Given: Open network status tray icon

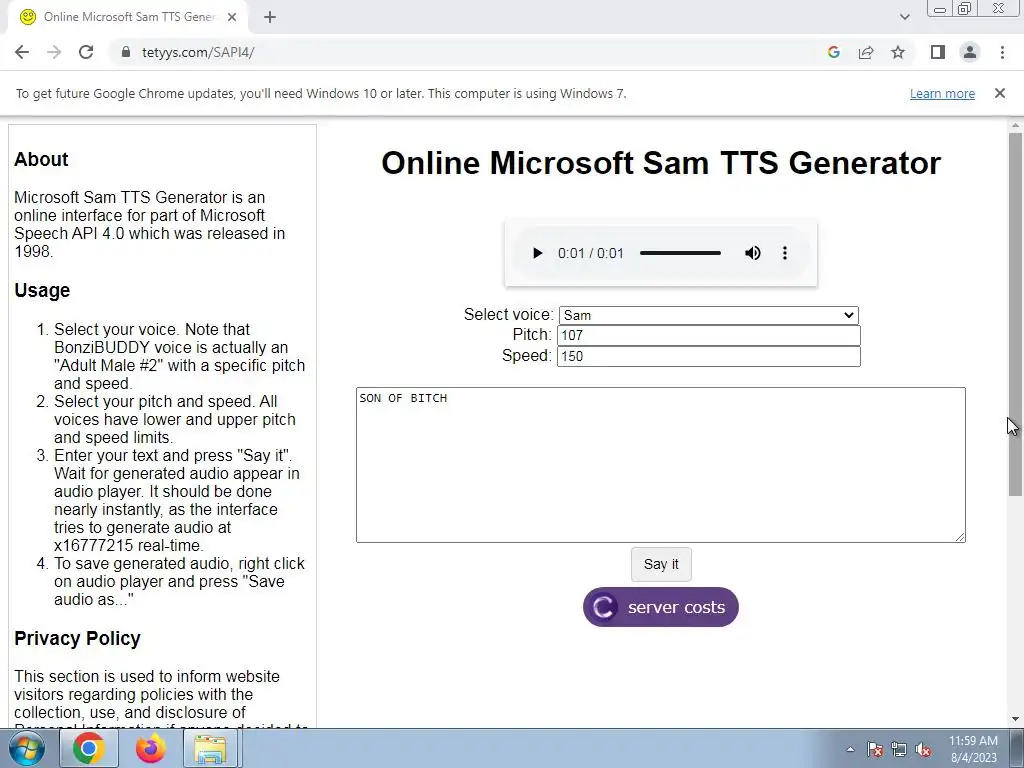Looking at the screenshot, I should pos(899,749).
